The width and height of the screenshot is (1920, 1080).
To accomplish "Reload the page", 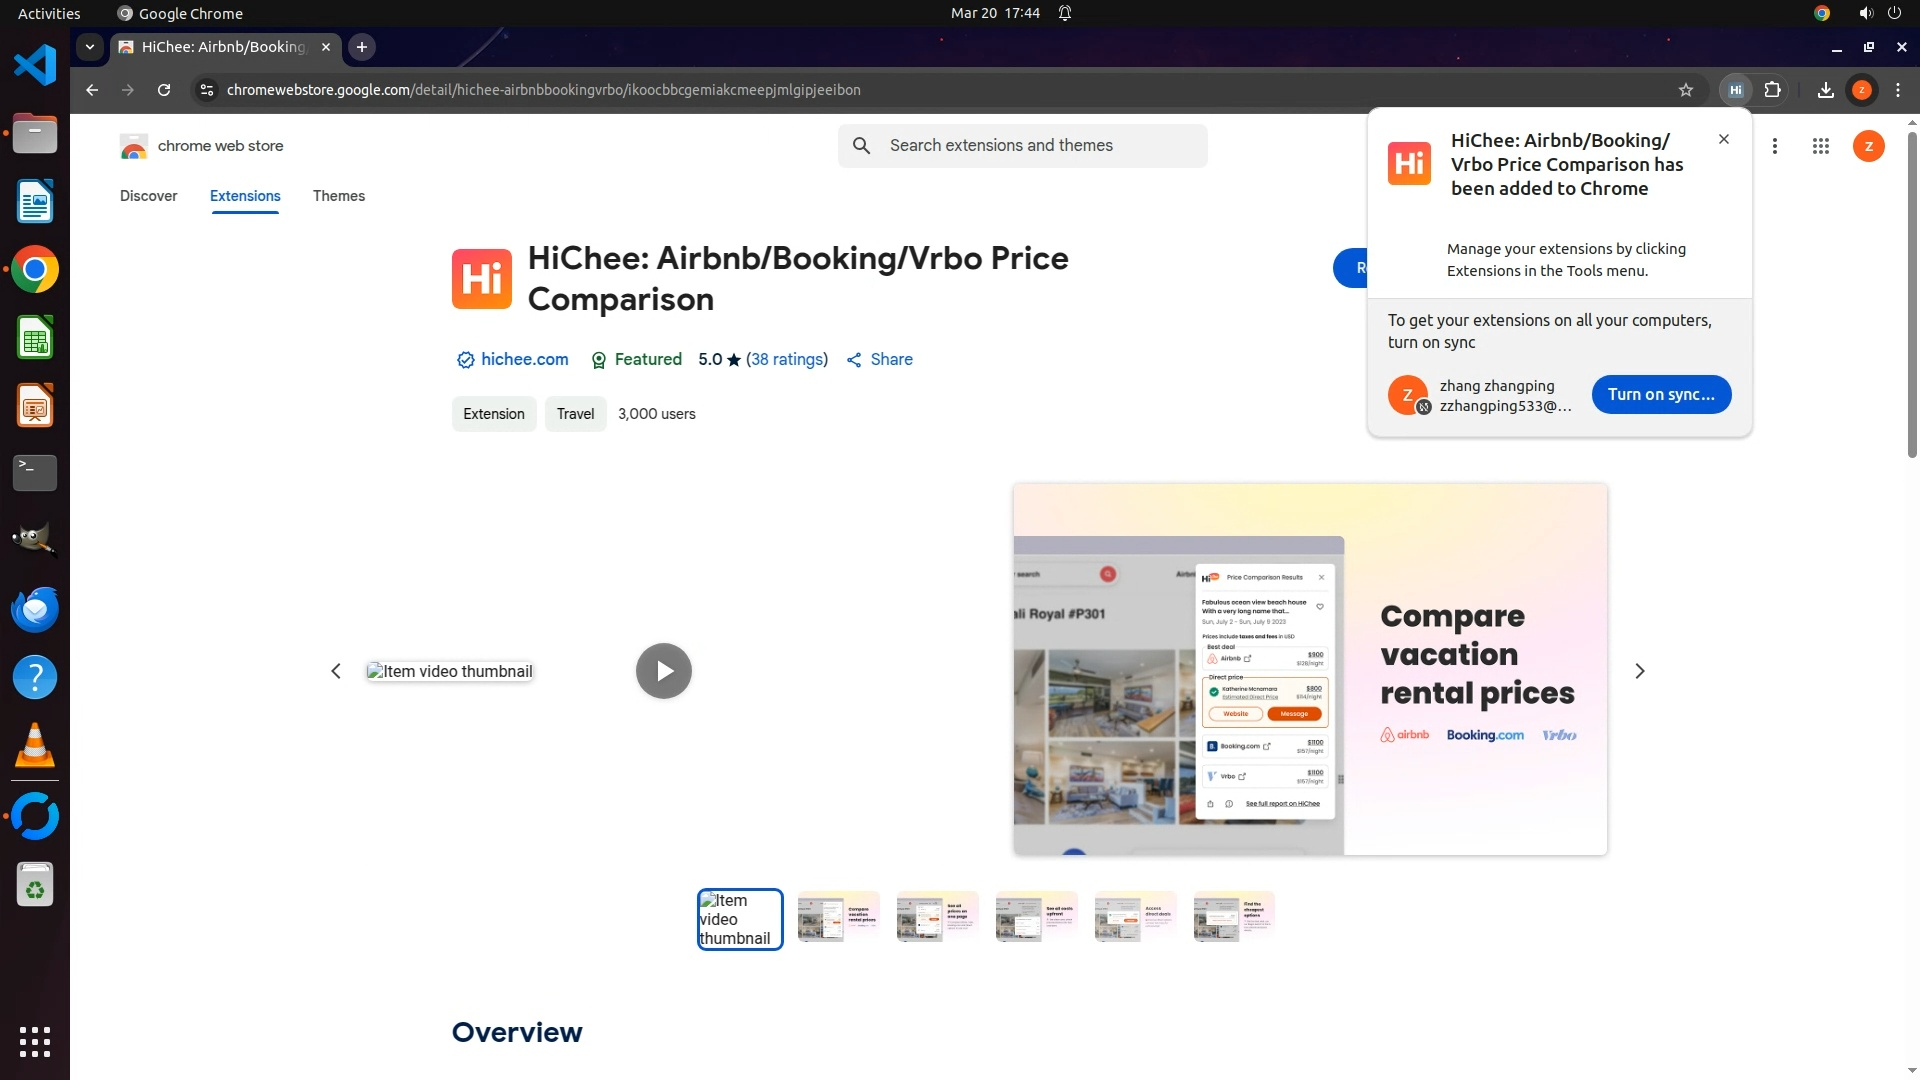I will tap(164, 90).
